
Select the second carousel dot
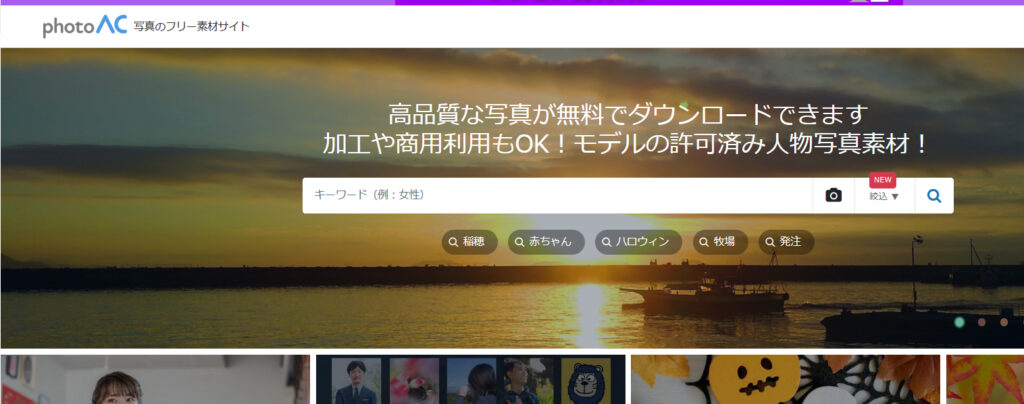tap(982, 322)
